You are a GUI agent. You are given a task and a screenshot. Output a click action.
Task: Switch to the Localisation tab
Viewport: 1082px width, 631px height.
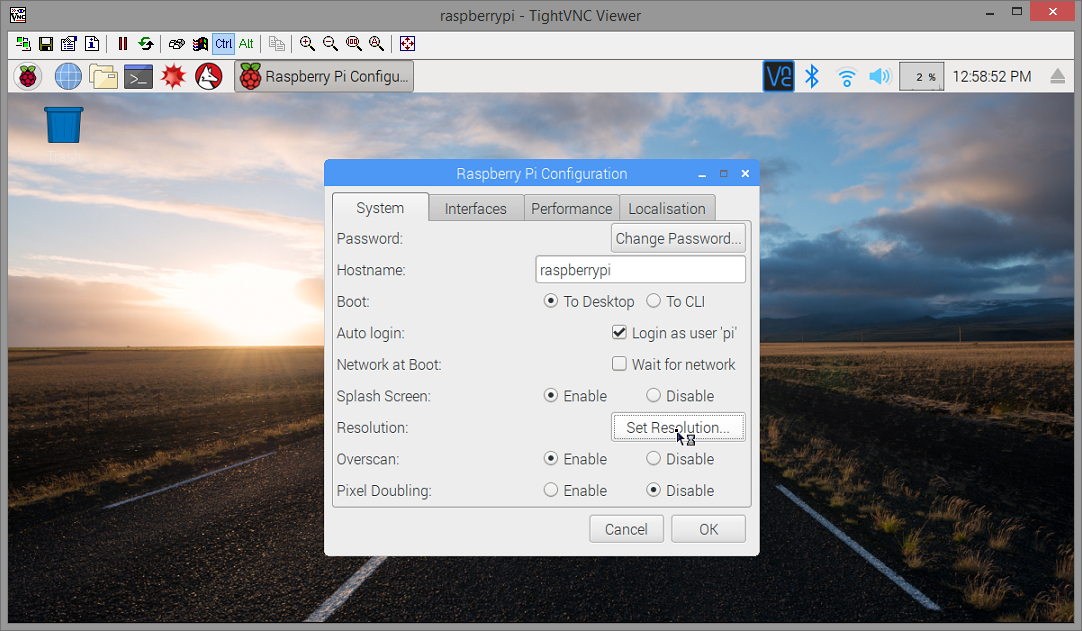(x=667, y=208)
